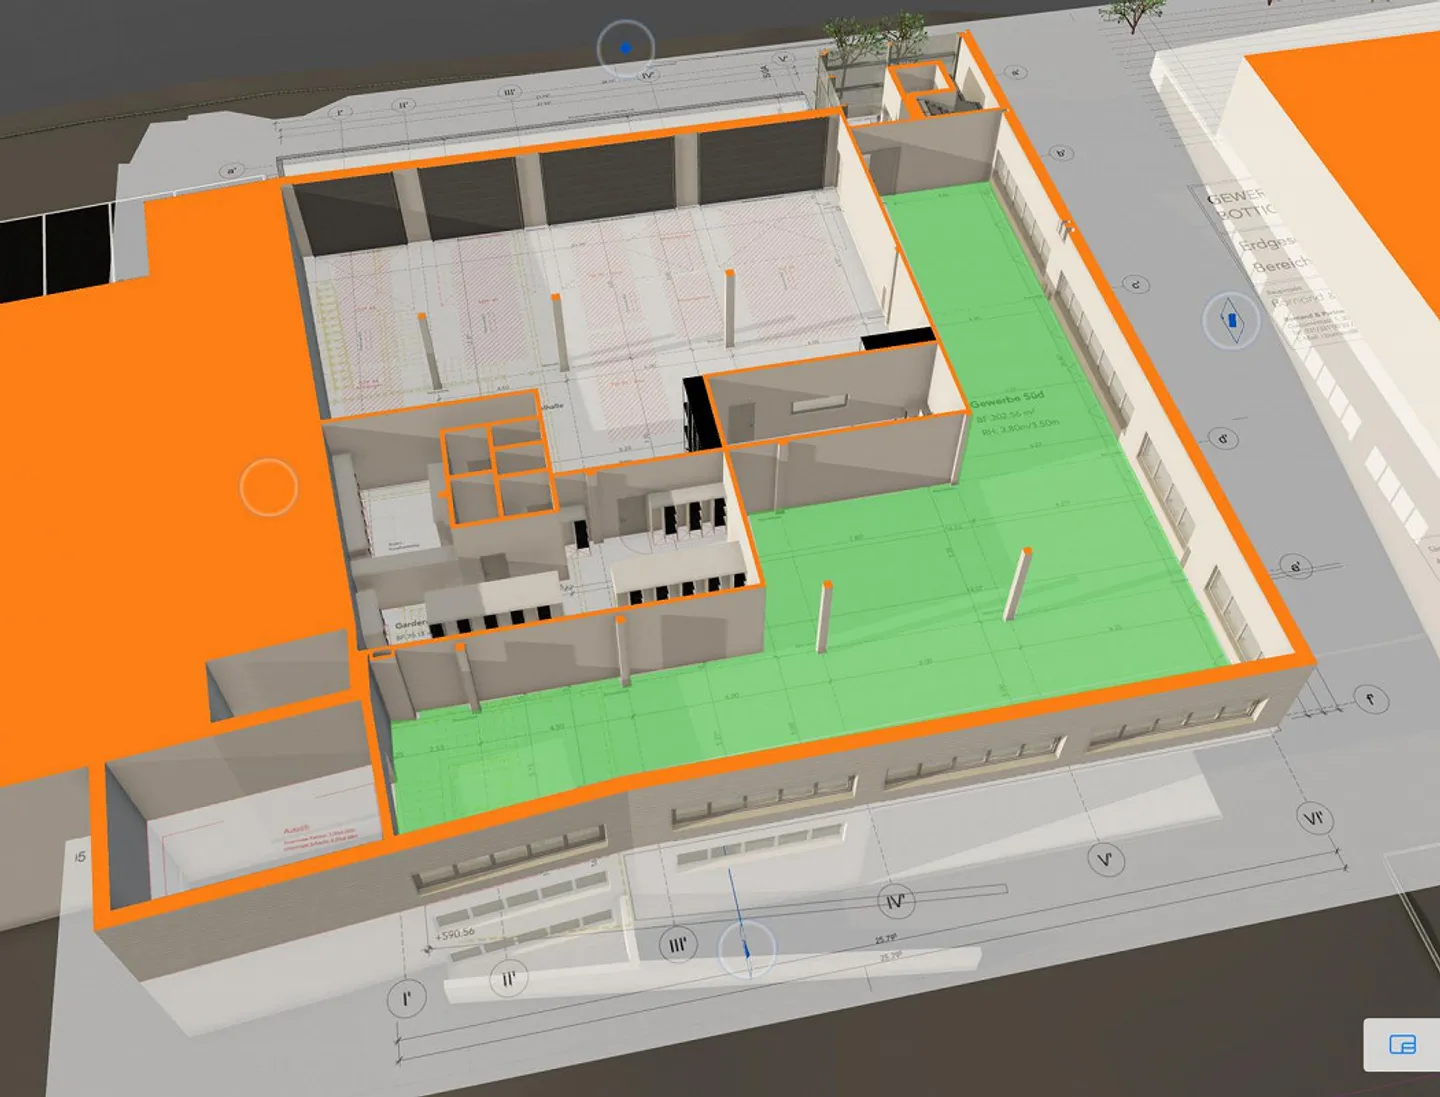Image resolution: width=1440 pixels, height=1097 pixels.
Task: Click grid axis bubble VI' at right
Action: 1314,819
